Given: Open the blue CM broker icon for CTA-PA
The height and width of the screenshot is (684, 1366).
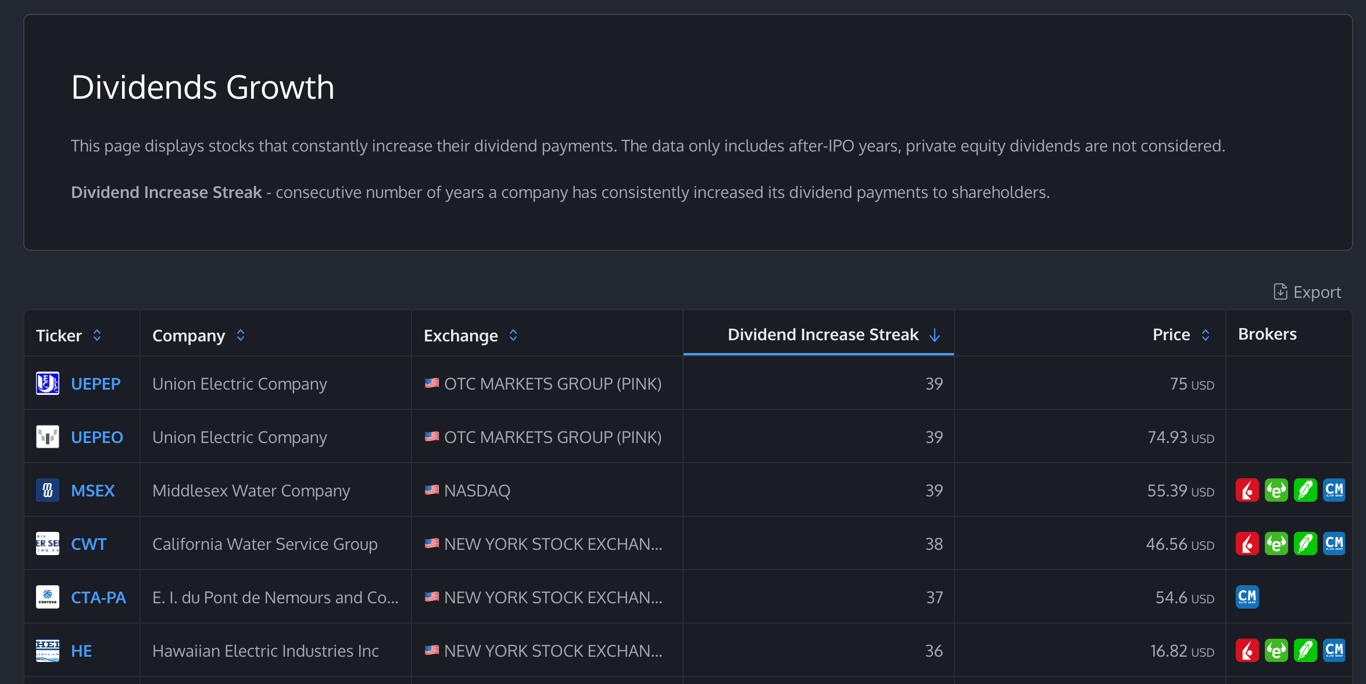Looking at the screenshot, I should (x=1247, y=597).
